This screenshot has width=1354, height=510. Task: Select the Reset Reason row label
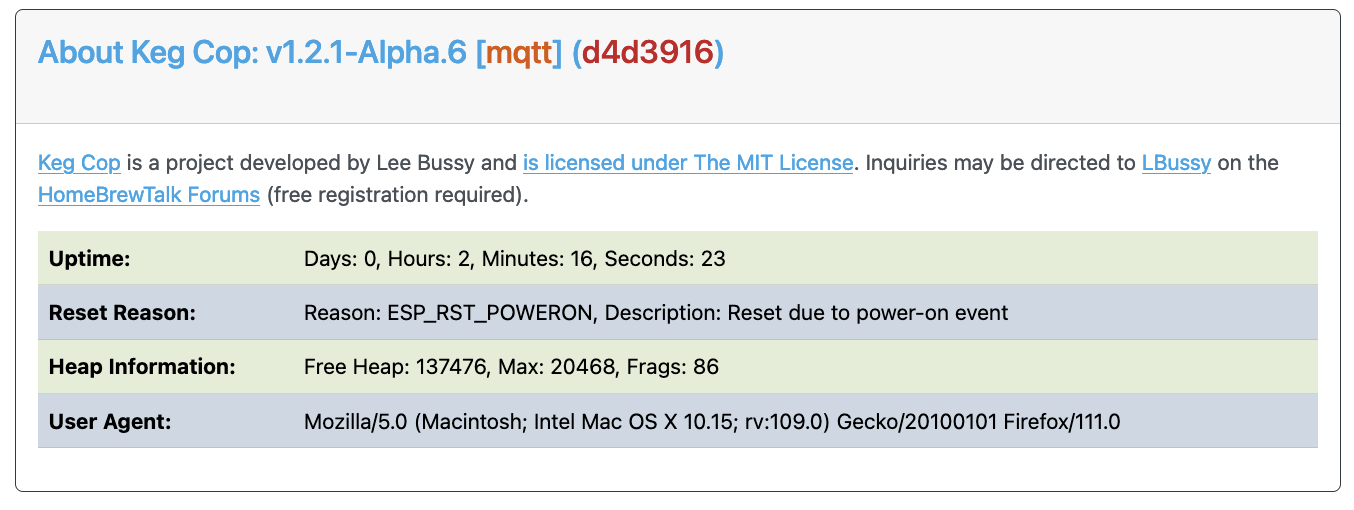122,313
